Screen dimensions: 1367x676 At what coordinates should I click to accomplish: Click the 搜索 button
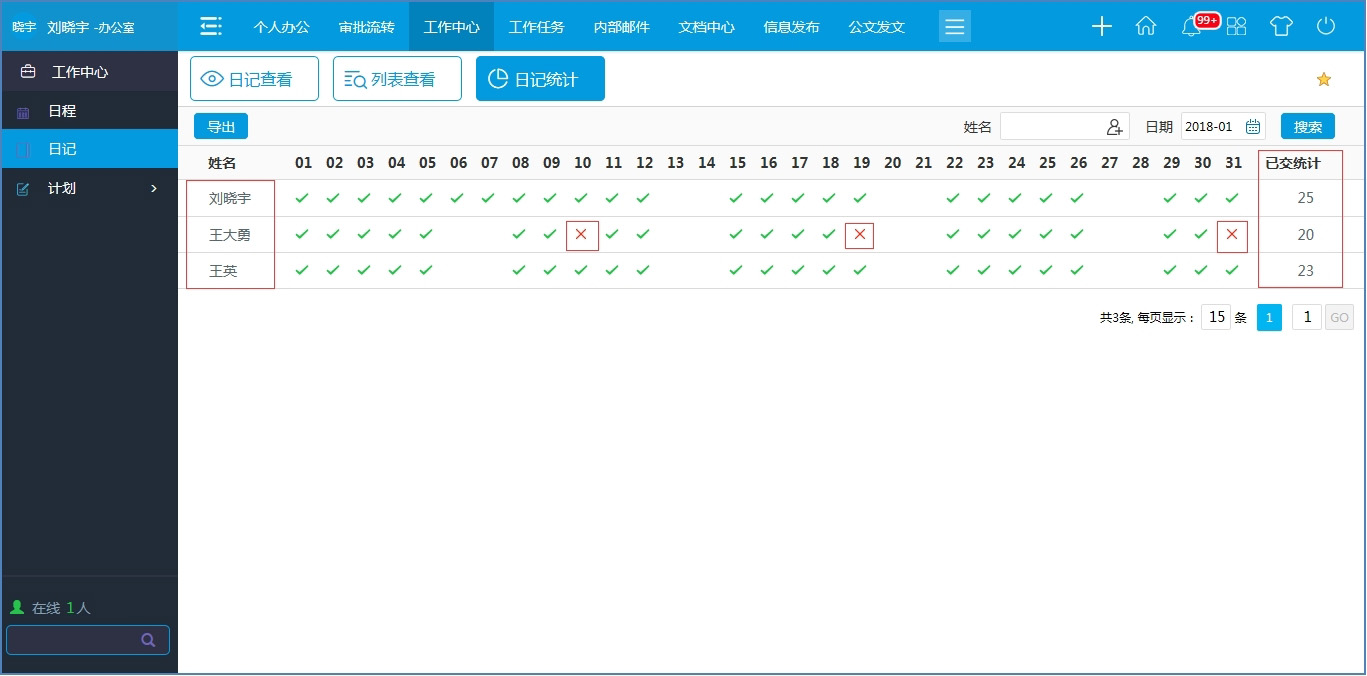point(1307,126)
